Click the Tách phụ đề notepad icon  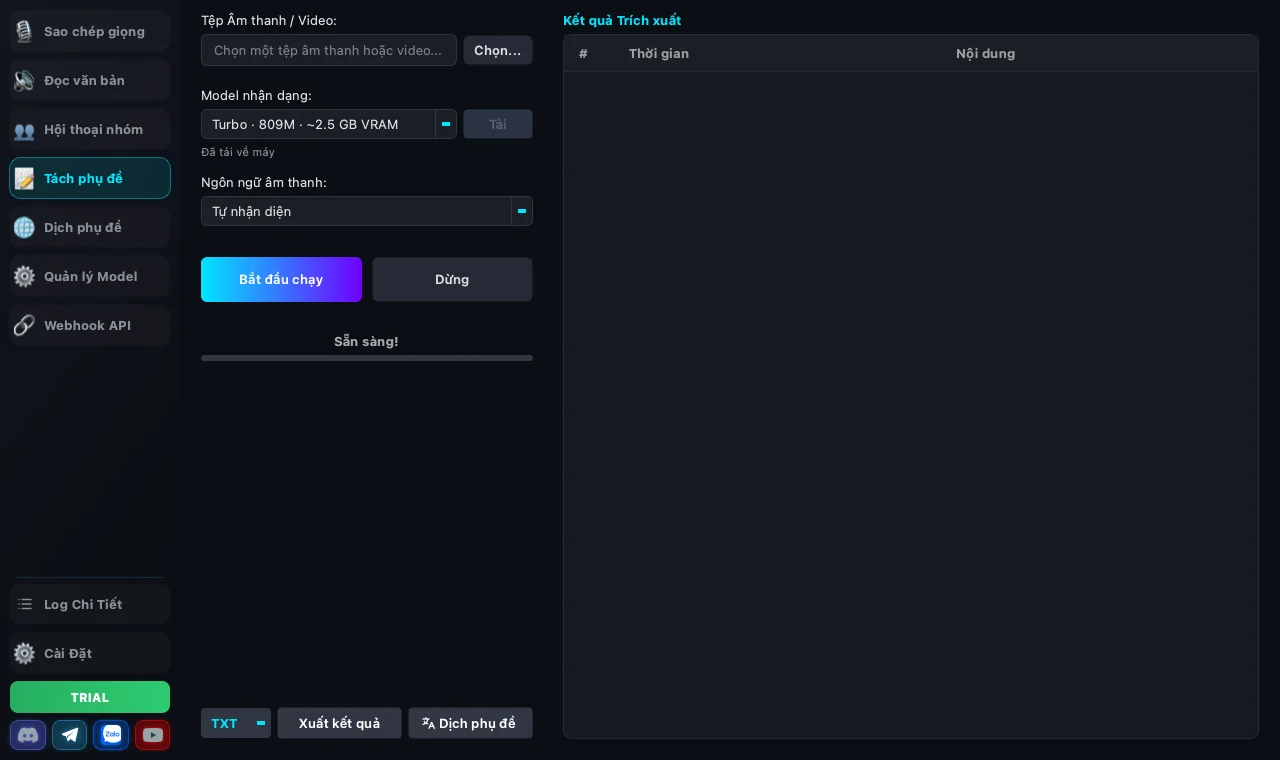click(24, 178)
